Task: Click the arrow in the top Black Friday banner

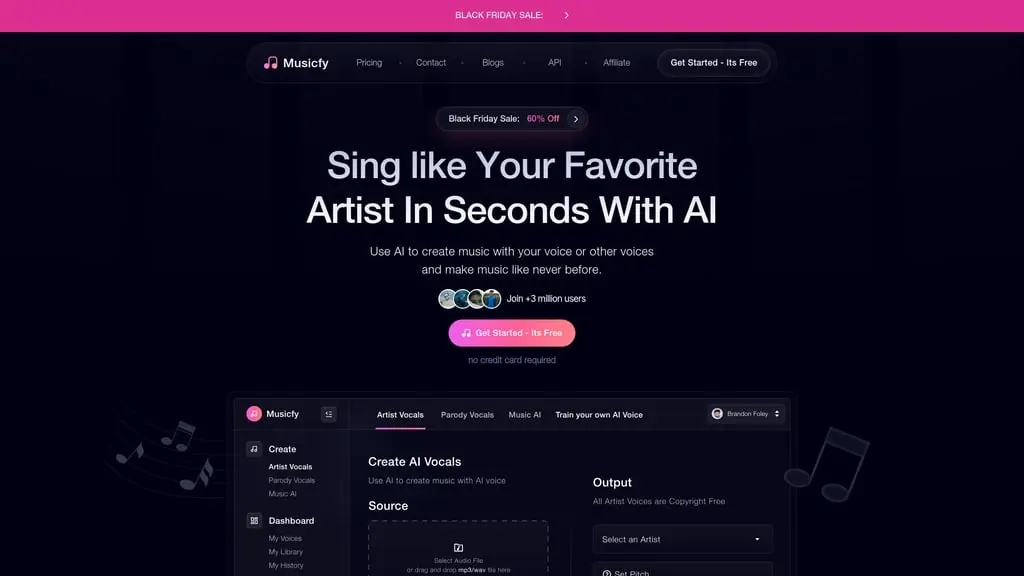Action: (566, 15)
